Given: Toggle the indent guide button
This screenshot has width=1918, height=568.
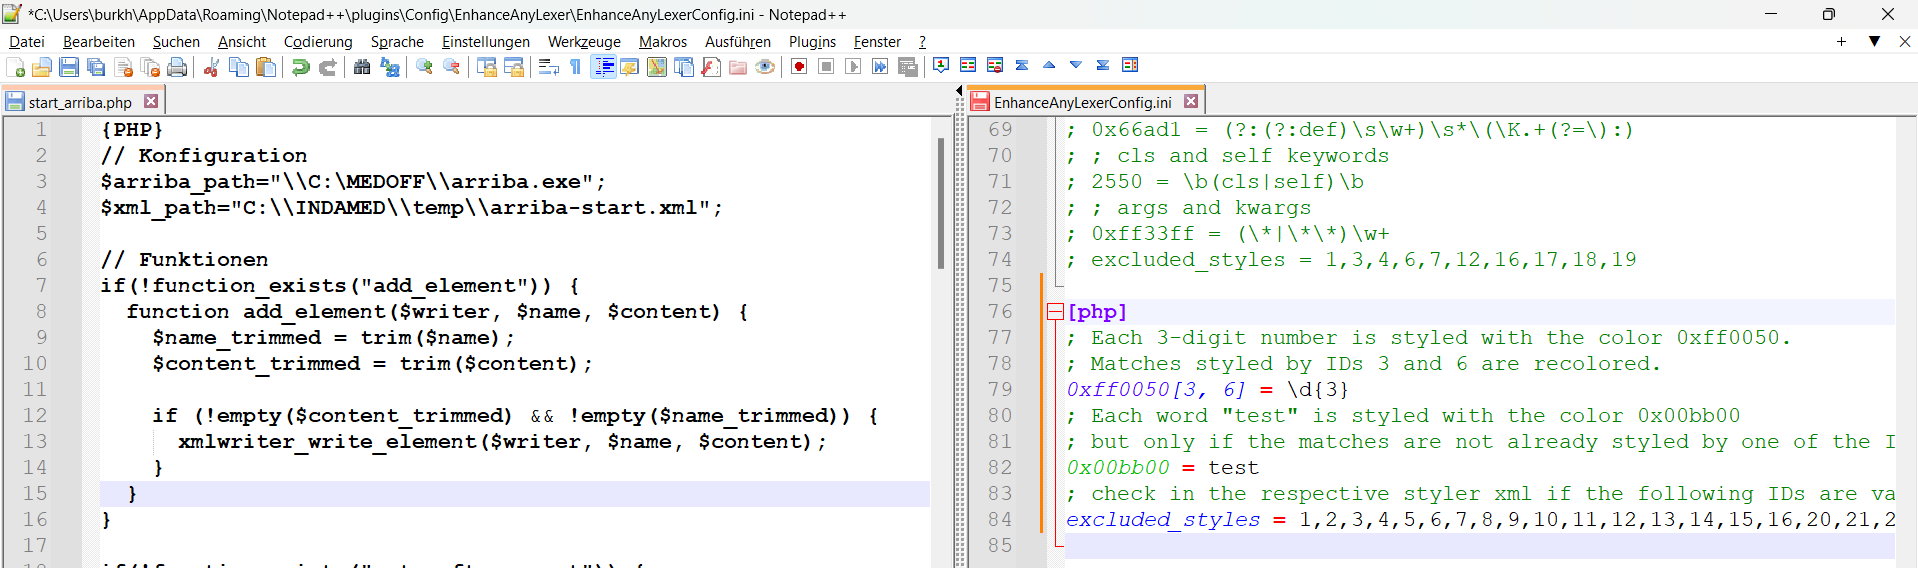Looking at the screenshot, I should pyautogui.click(x=603, y=67).
